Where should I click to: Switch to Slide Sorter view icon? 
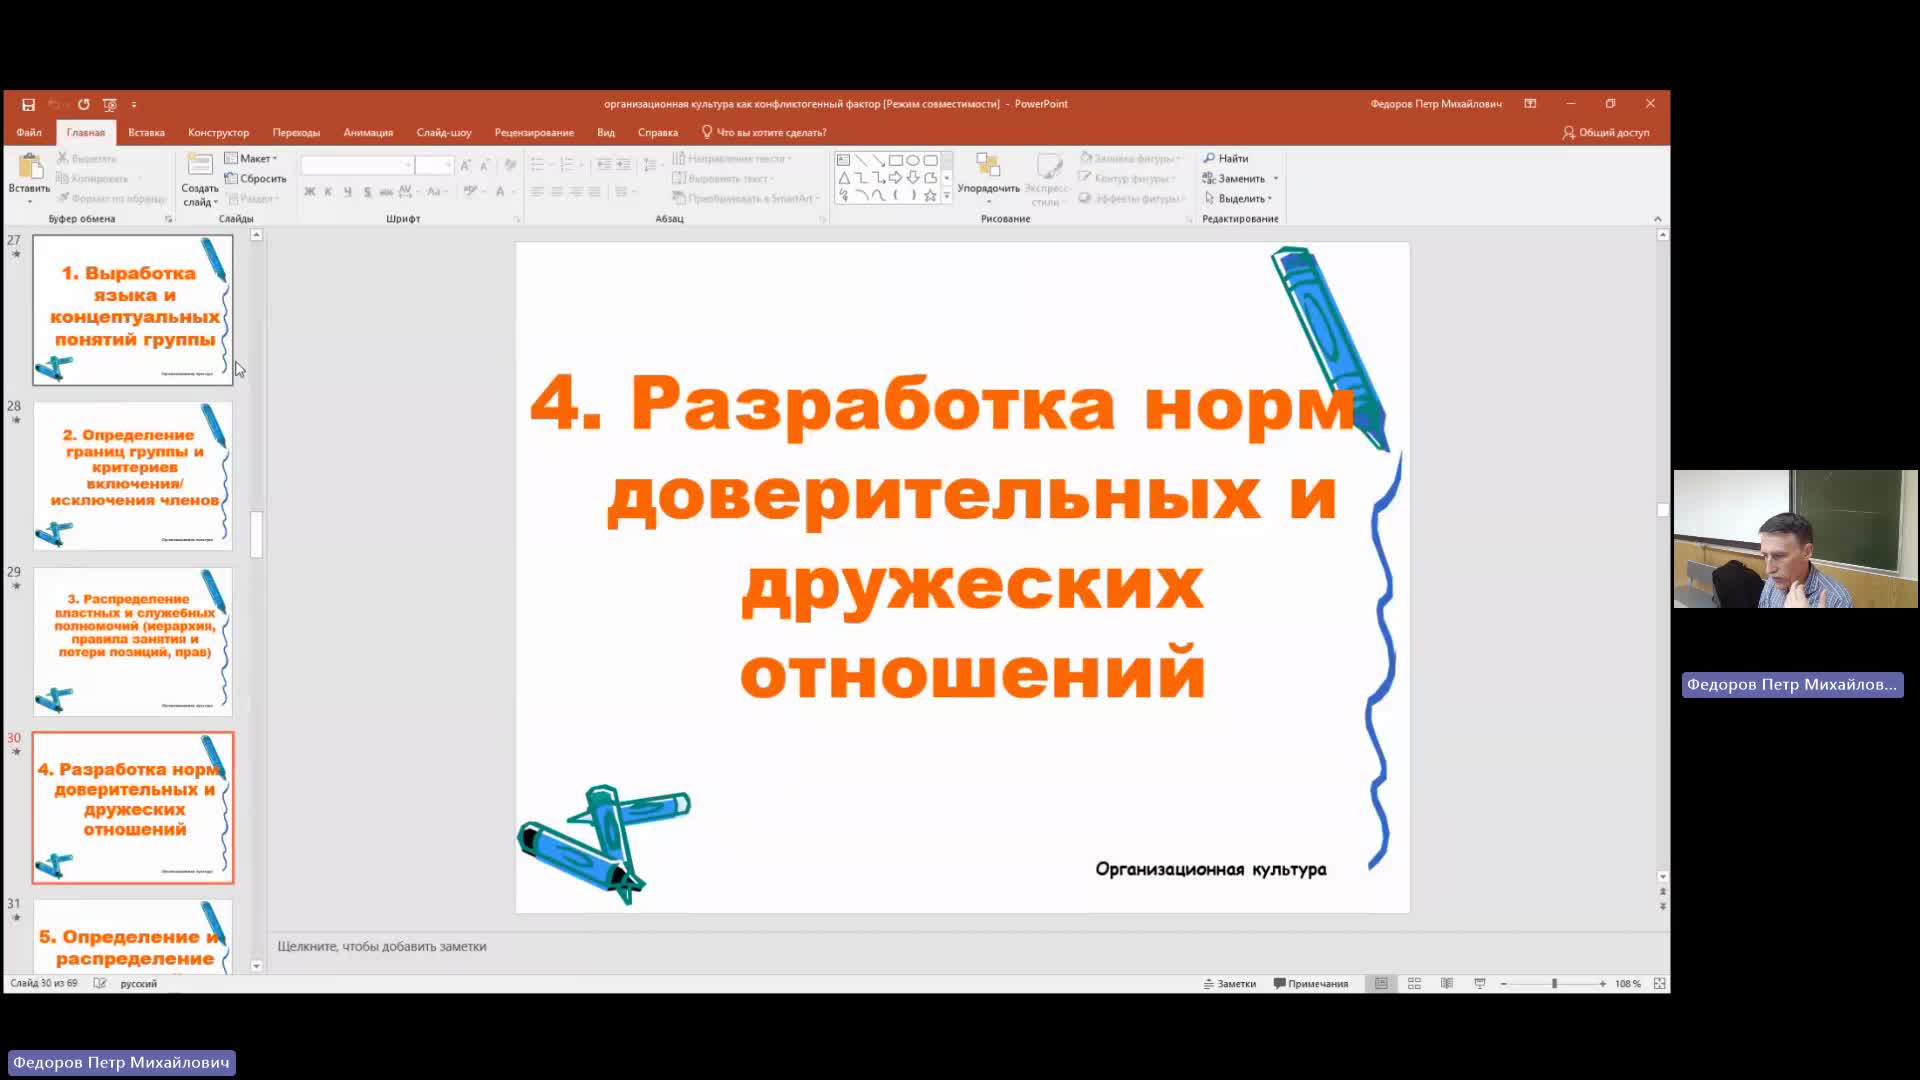coord(1414,984)
